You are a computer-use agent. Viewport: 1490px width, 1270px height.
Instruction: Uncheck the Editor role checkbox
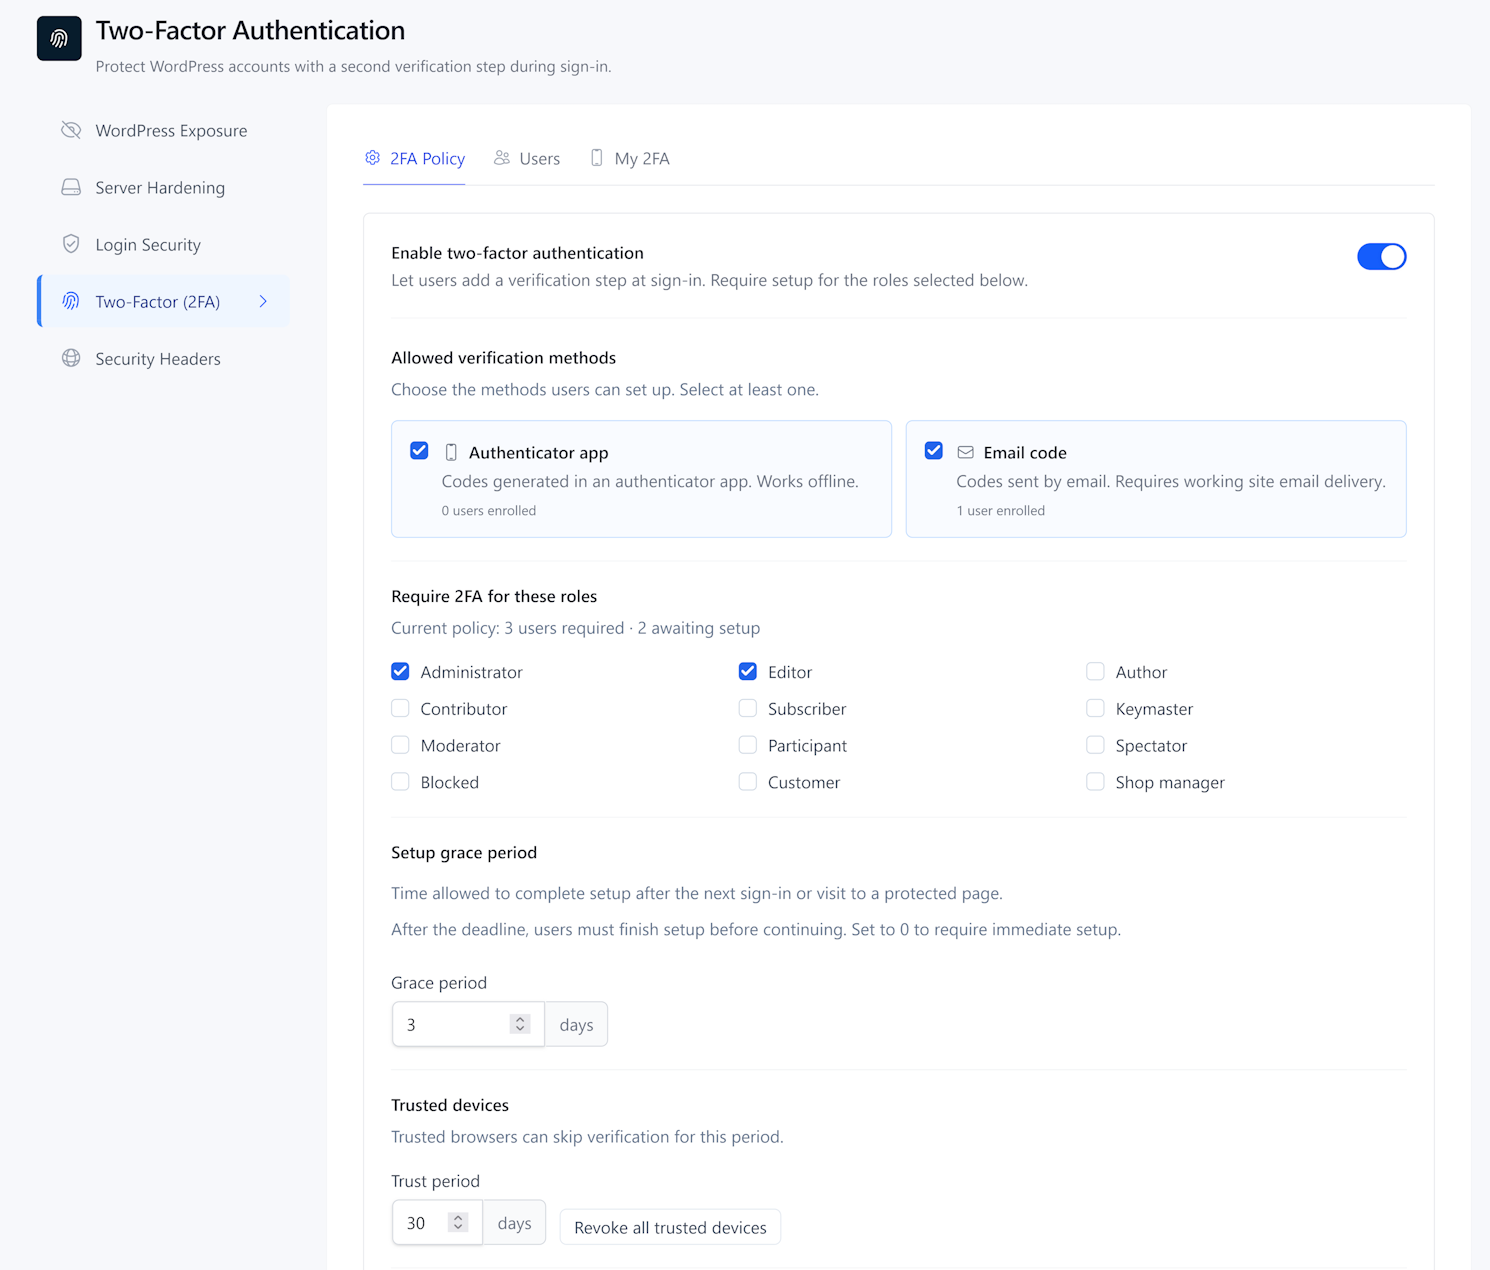pyautogui.click(x=748, y=671)
